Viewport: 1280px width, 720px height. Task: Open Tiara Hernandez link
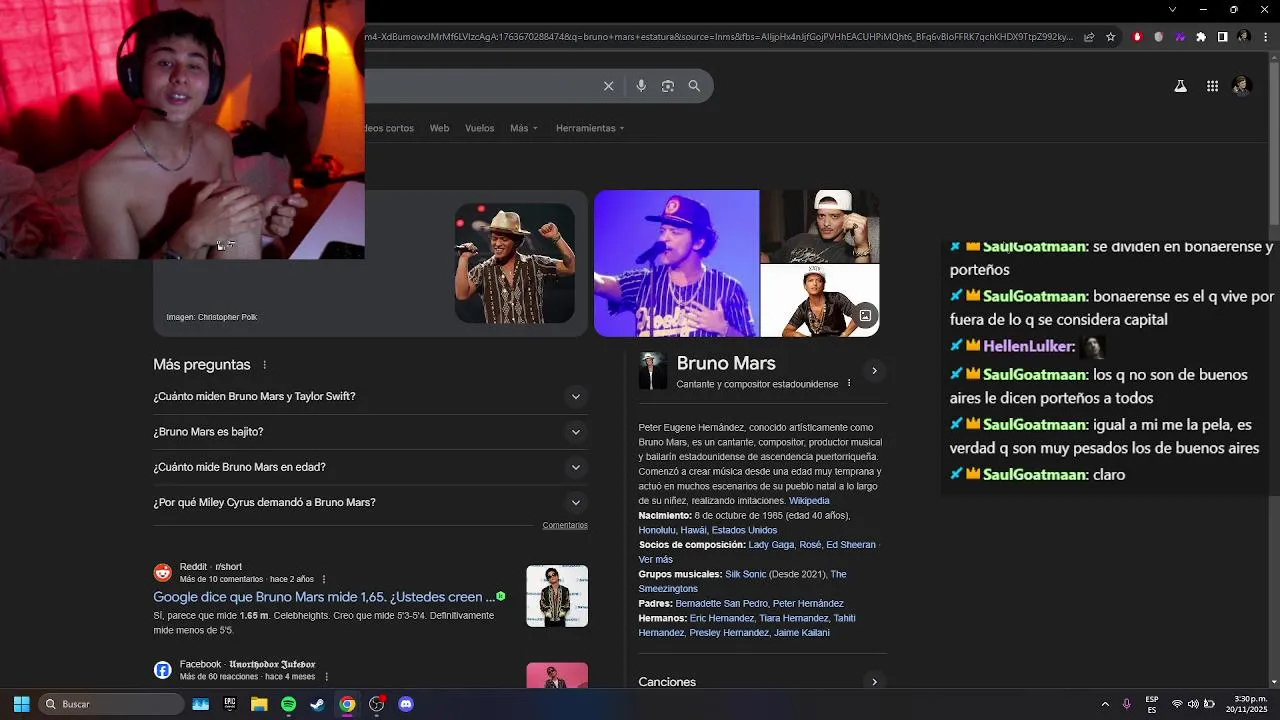tap(792, 619)
